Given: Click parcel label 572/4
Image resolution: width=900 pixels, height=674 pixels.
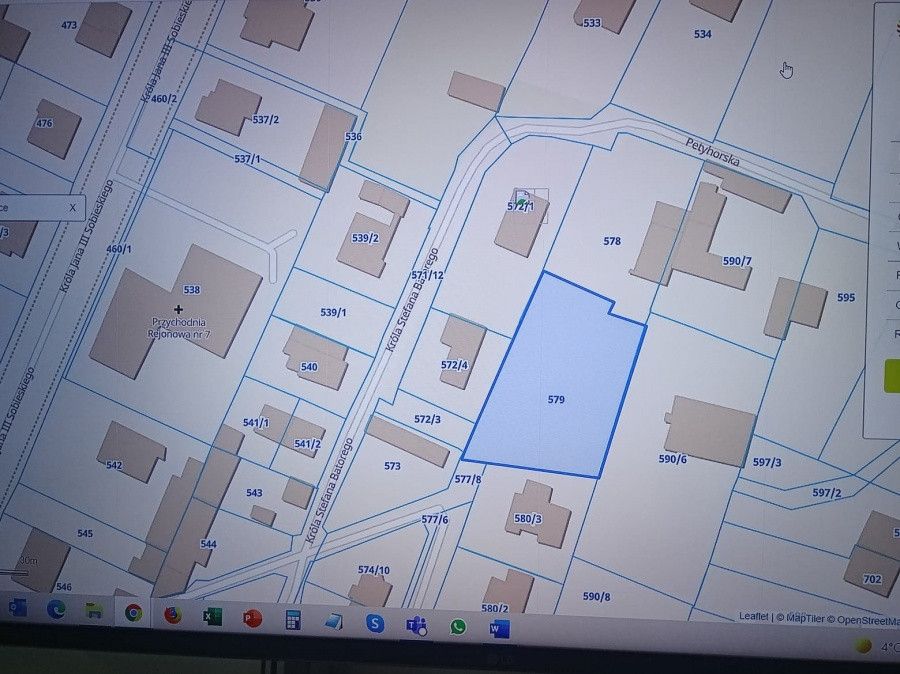Looking at the screenshot, I should tap(454, 365).
